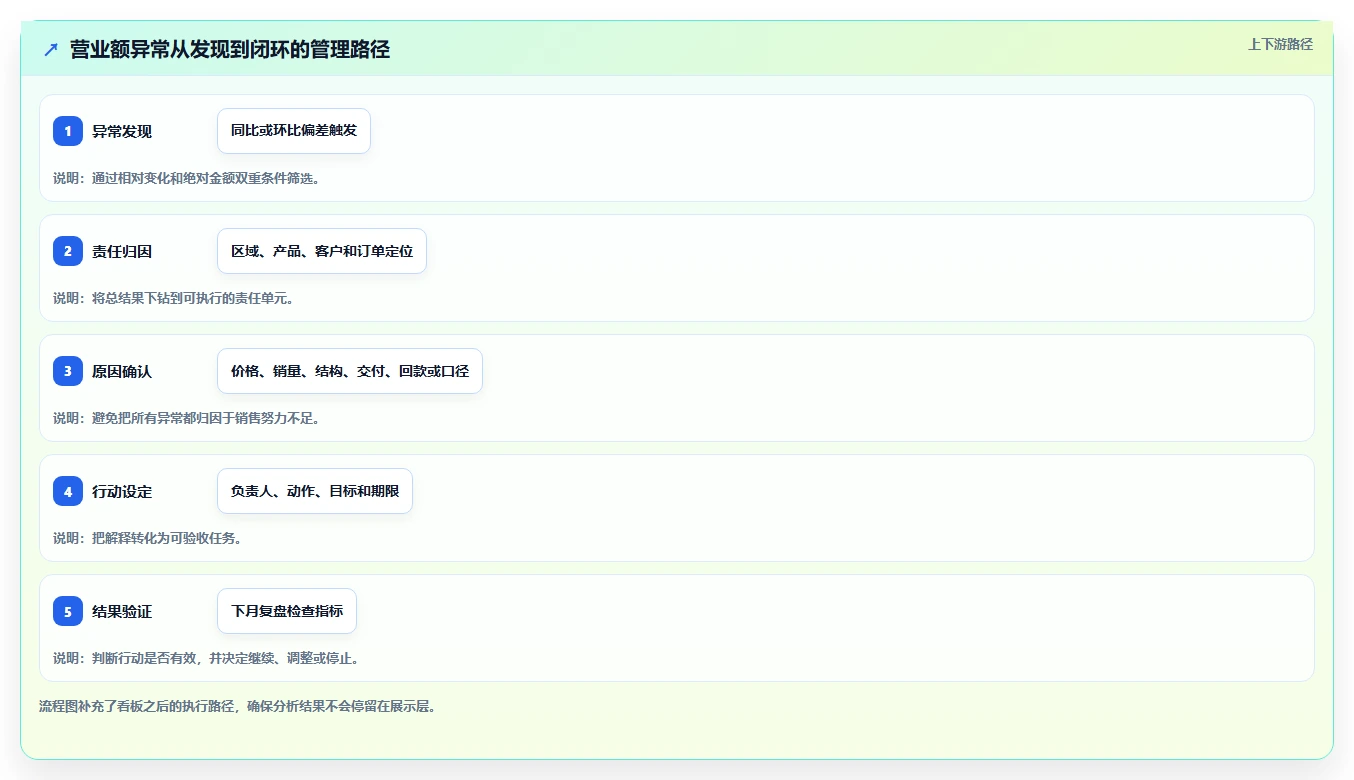1354x780 pixels.
Task: Click the 行动设定 step label
Action: [122, 492]
